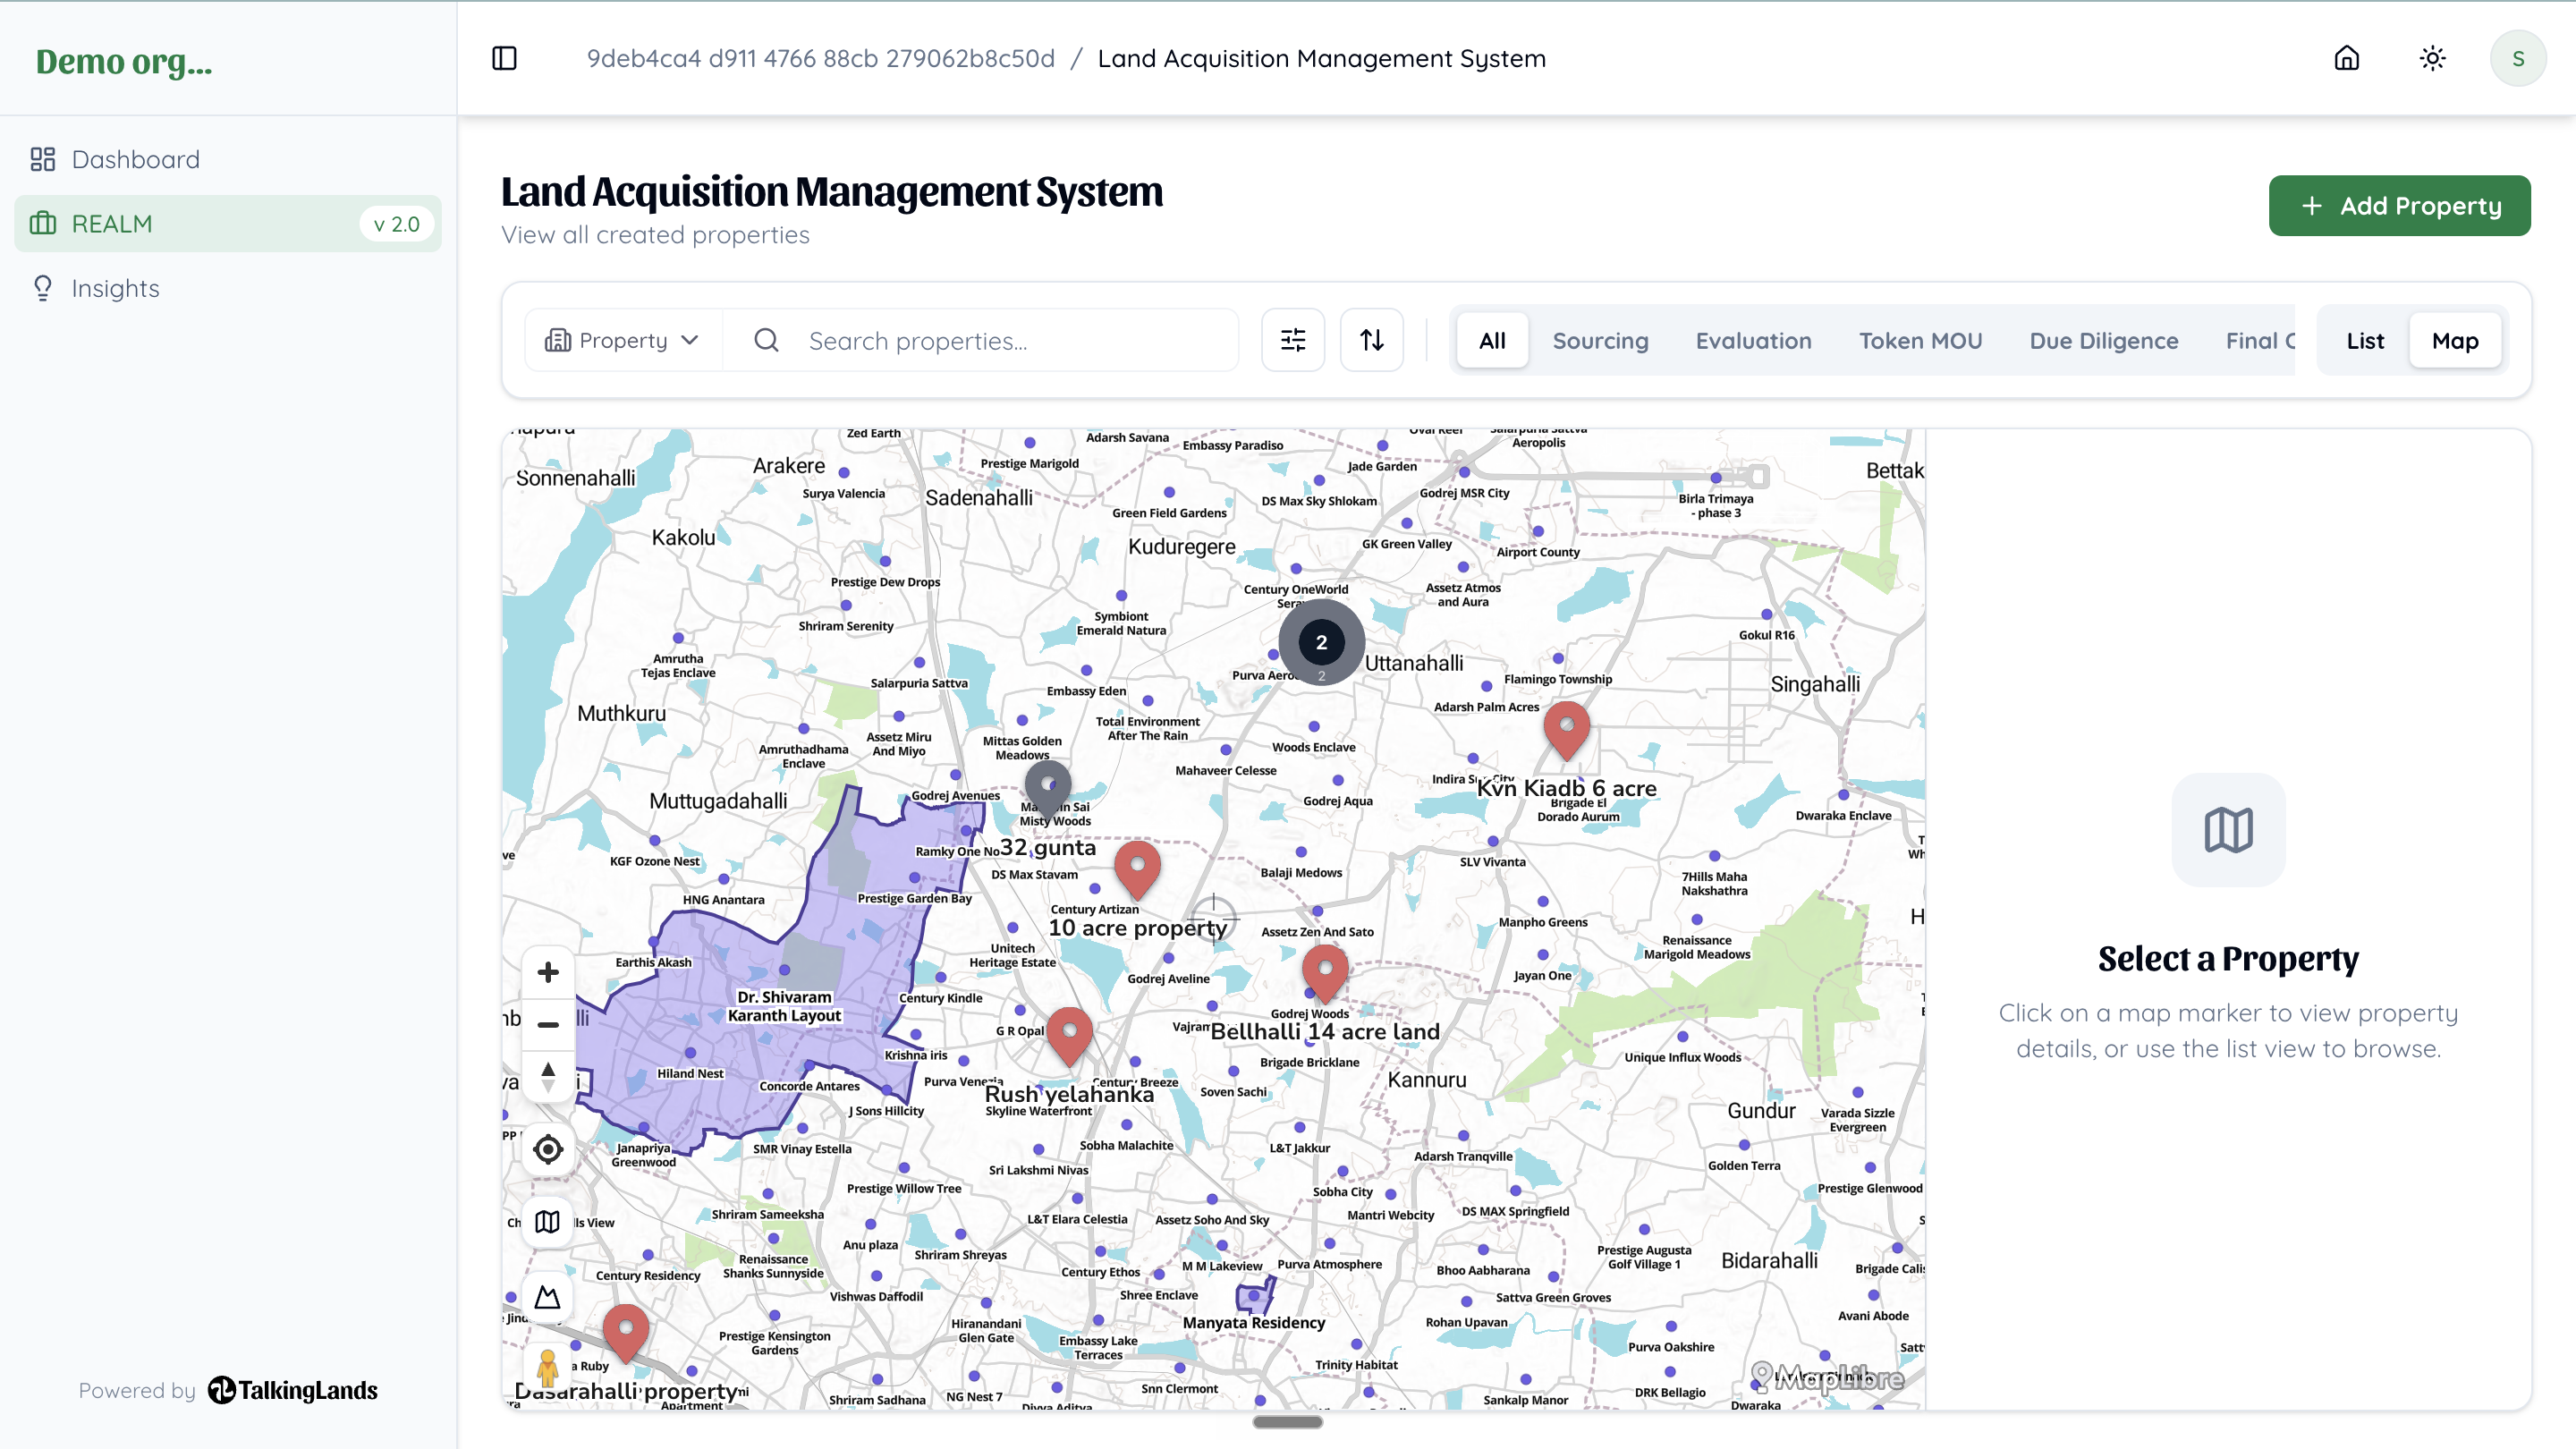
Task: Click the Manyata Residency polygon
Action: pyautogui.click(x=1254, y=1296)
